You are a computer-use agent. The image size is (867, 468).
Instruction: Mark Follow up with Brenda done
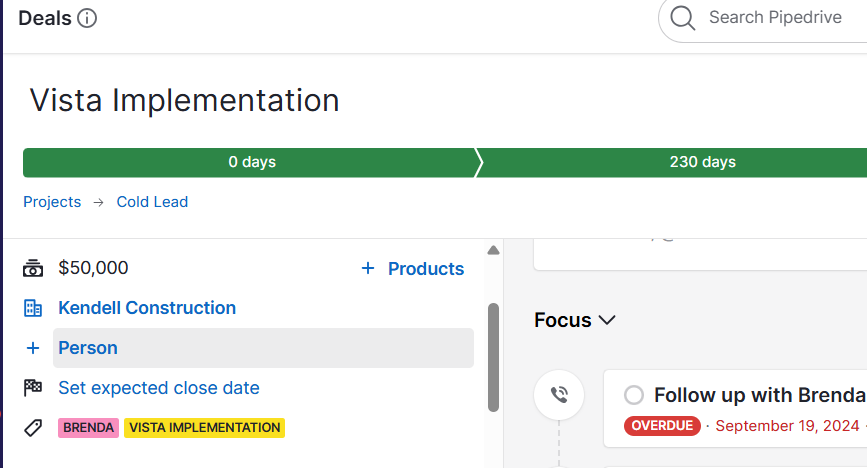[634, 395]
